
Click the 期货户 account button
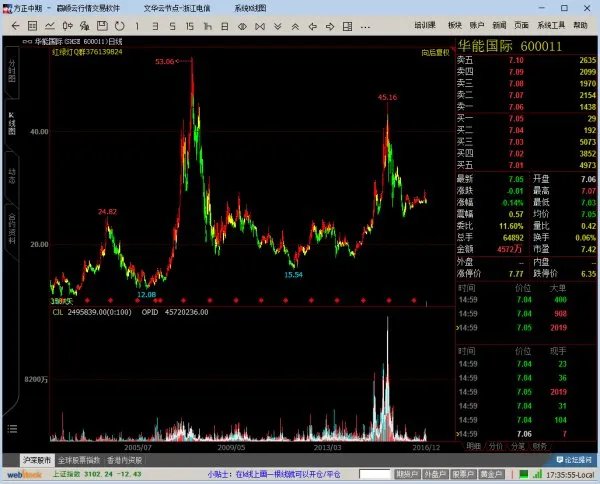[407, 473]
